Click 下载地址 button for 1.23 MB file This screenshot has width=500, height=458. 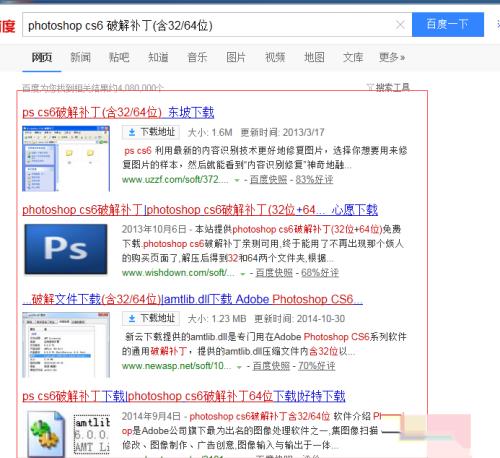[151, 318]
